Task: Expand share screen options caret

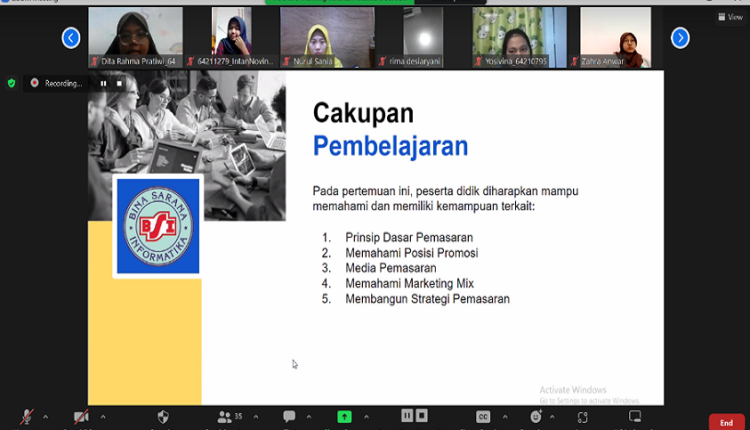Action: [x=366, y=417]
